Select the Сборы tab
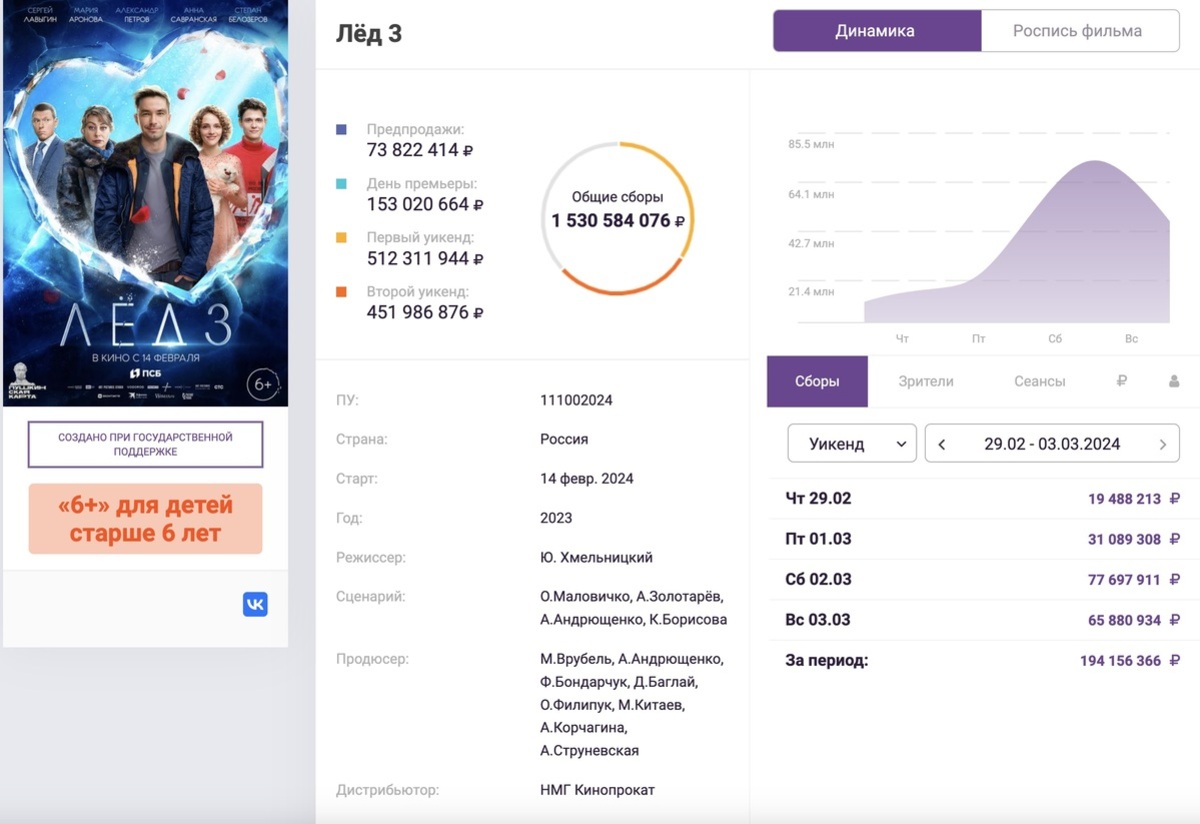Image resolution: width=1200 pixels, height=824 pixels. 817,381
